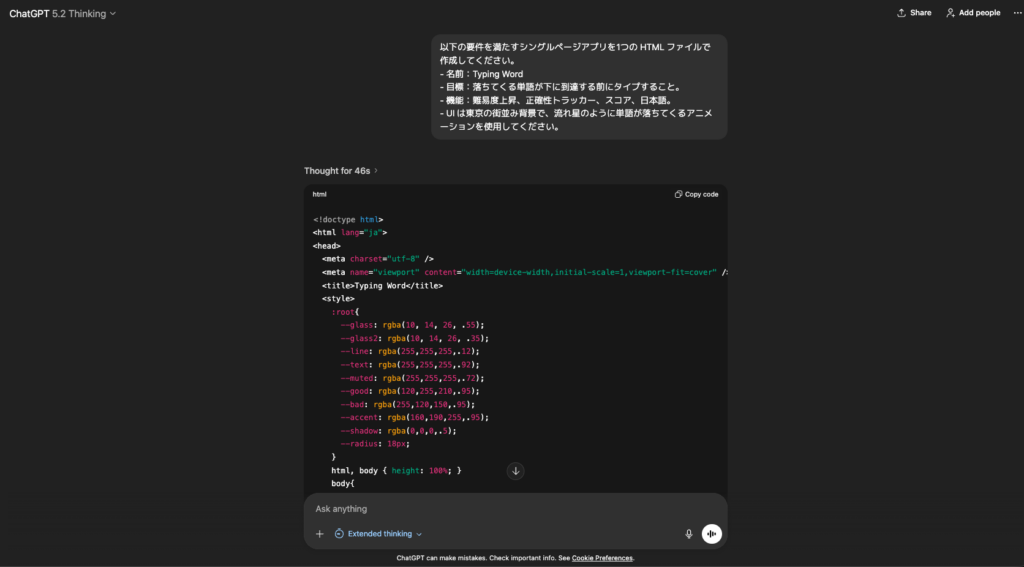Copy code from the html block

point(696,194)
